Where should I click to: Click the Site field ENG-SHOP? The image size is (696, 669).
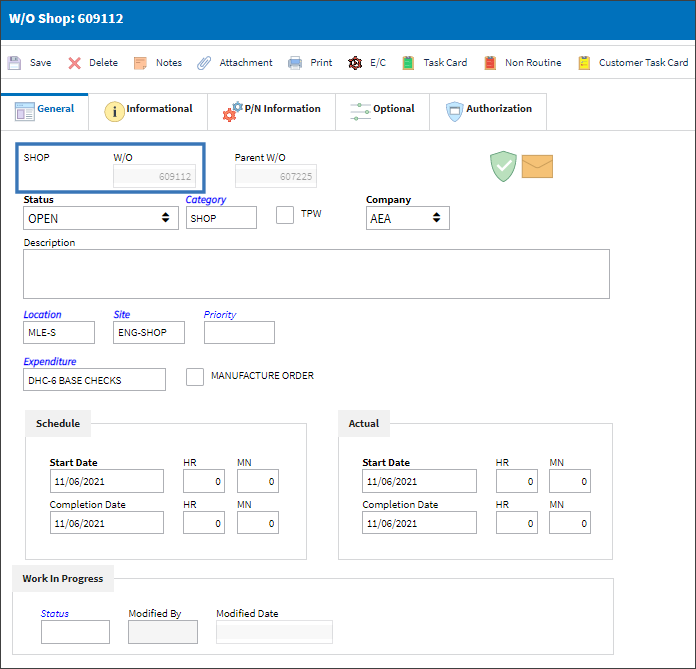(149, 333)
